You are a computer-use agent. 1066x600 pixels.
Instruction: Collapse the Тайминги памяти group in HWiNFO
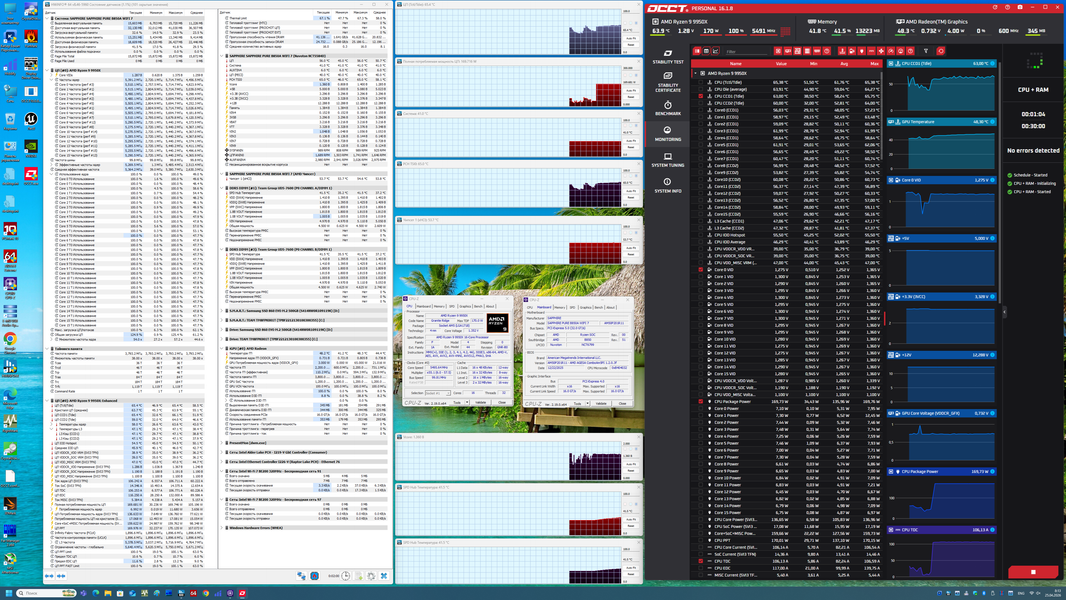(48, 349)
